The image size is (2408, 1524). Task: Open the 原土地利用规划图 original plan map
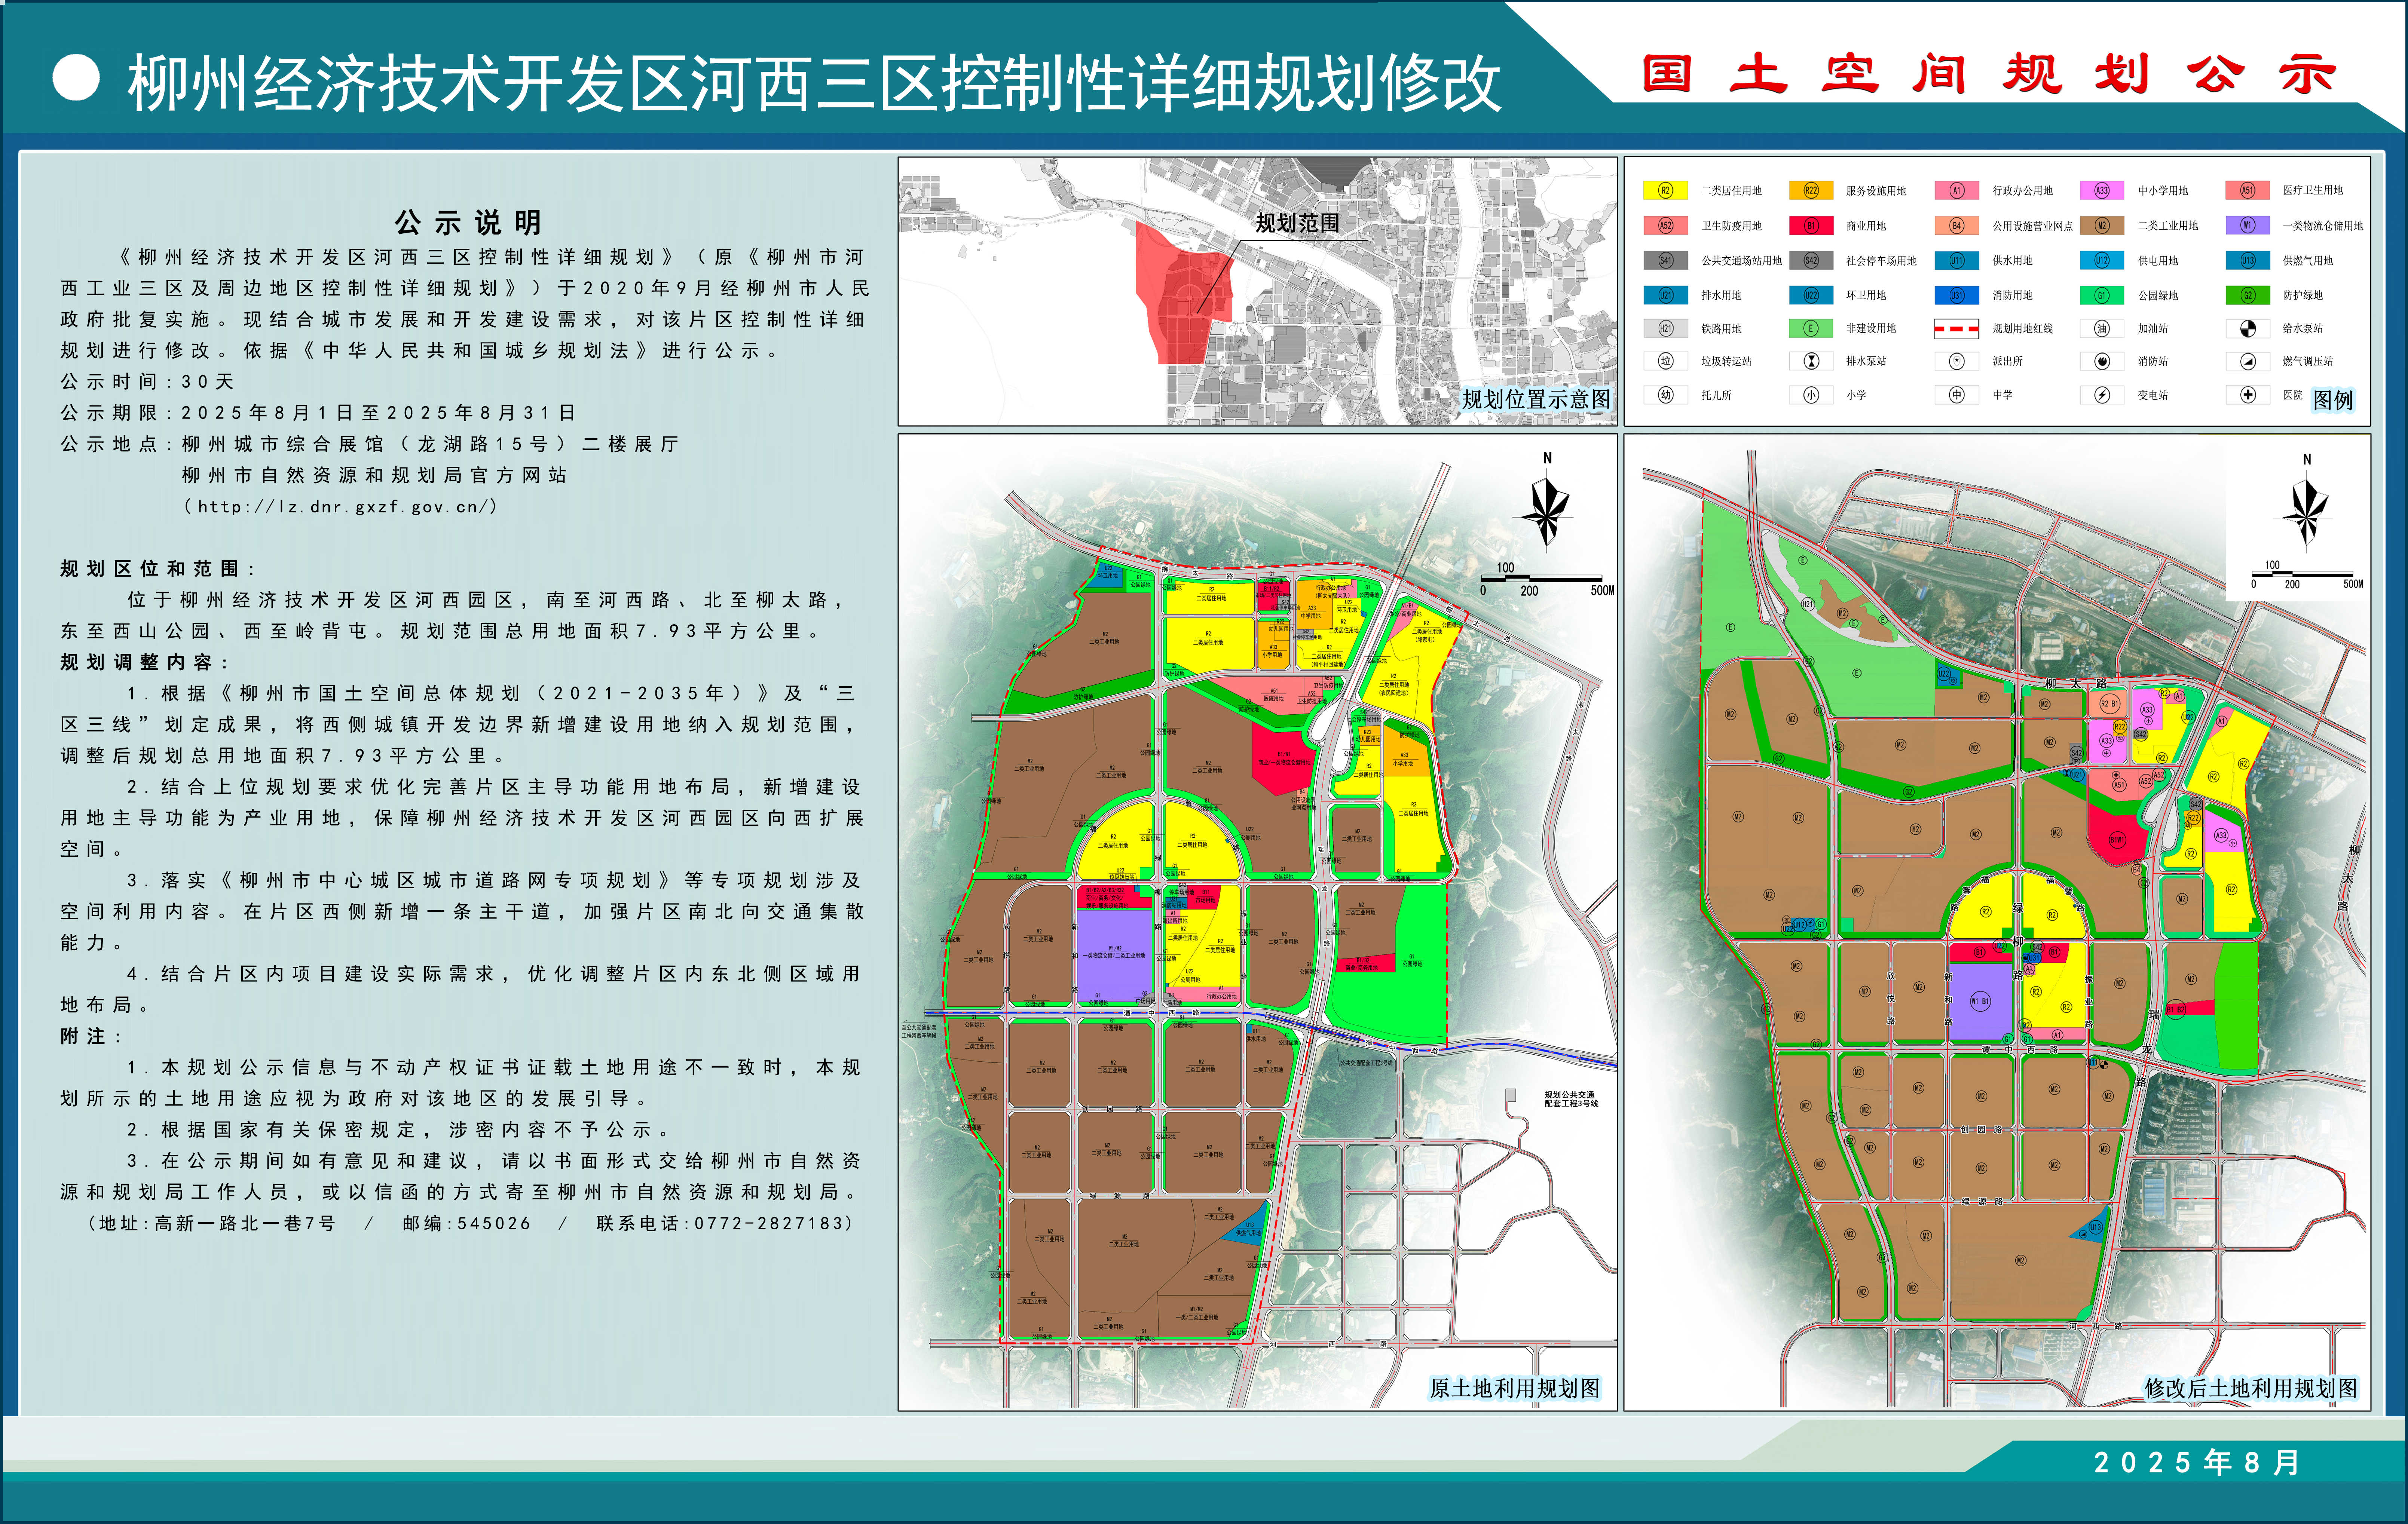click(1257, 922)
